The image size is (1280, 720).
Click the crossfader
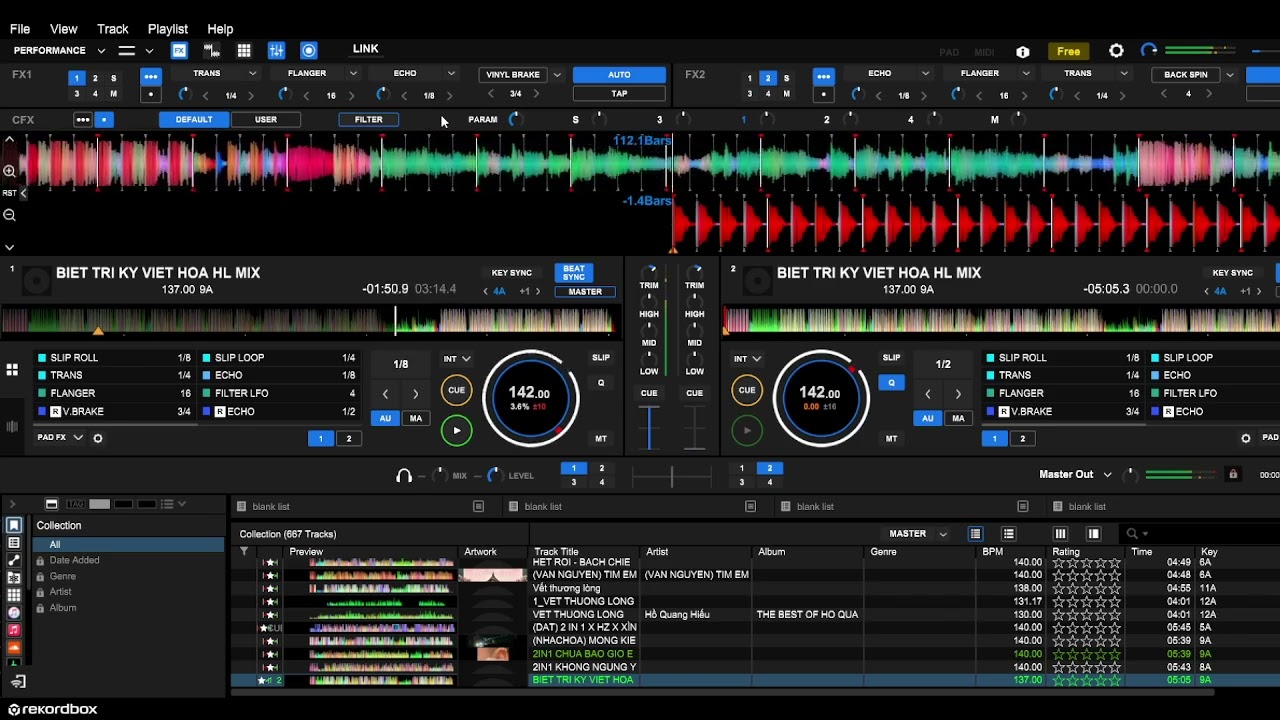tap(672, 477)
